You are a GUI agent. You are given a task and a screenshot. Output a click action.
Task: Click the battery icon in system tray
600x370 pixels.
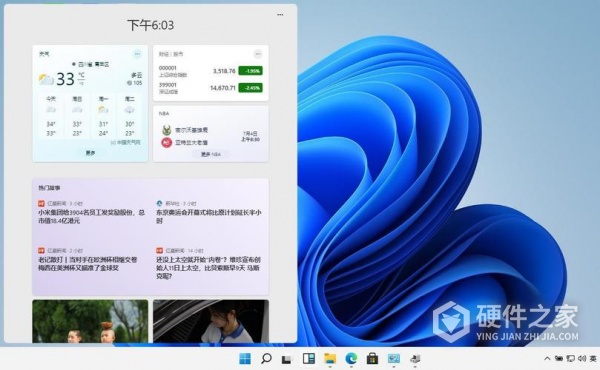[x=559, y=358]
